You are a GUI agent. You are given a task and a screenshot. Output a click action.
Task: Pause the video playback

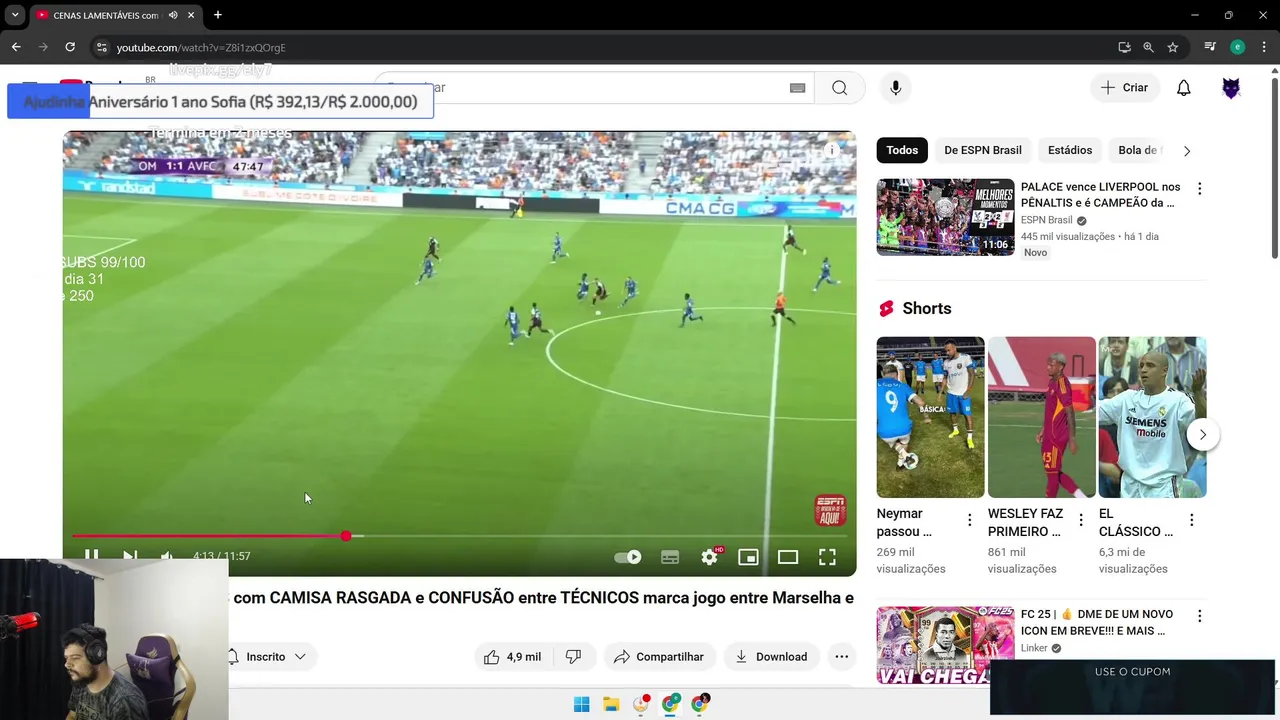91,556
